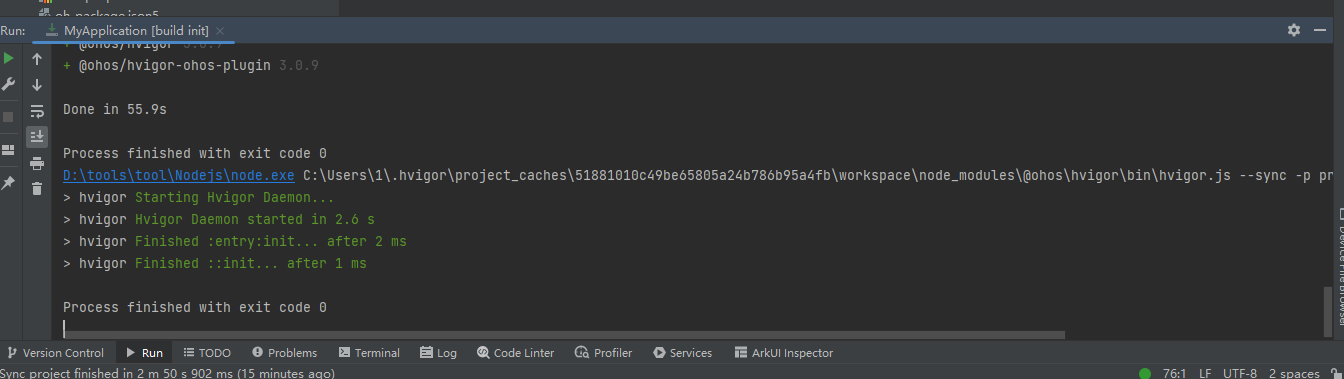
Task: Select the MyApplication [build init] tab
Action: [x=135, y=31]
